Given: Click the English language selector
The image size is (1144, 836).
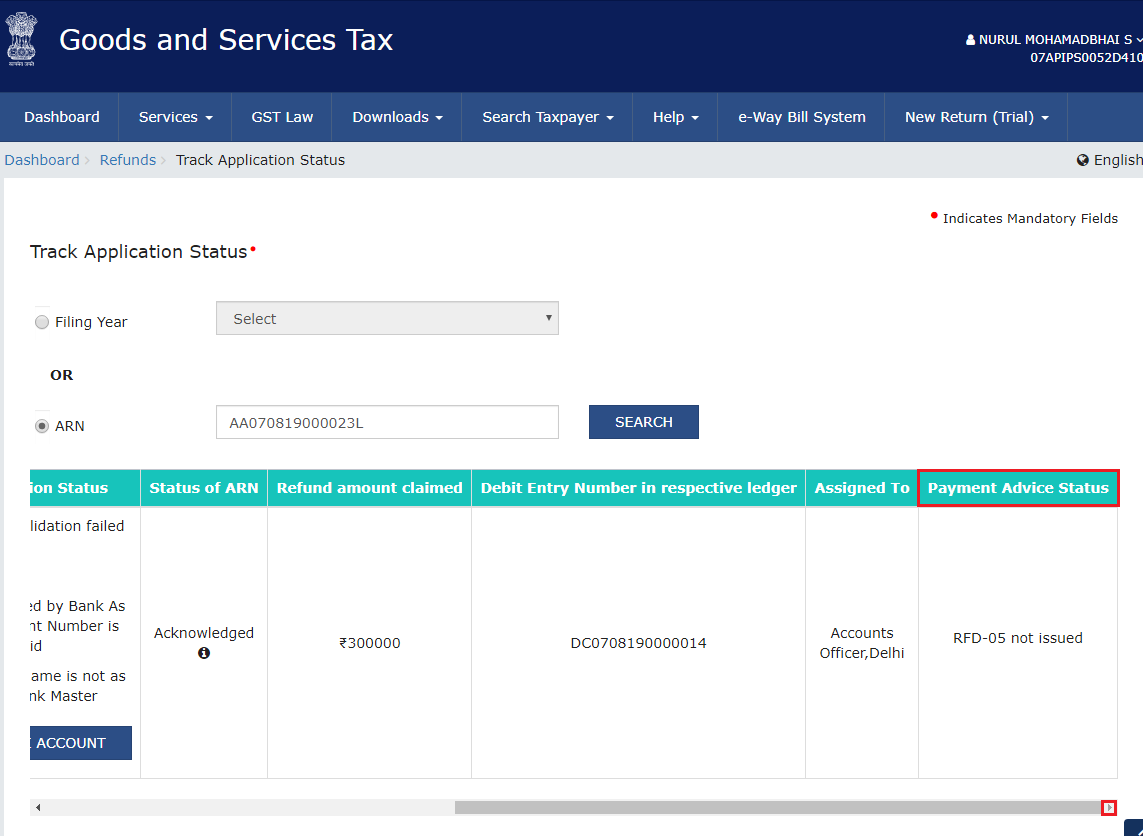Looking at the screenshot, I should tap(1110, 160).
